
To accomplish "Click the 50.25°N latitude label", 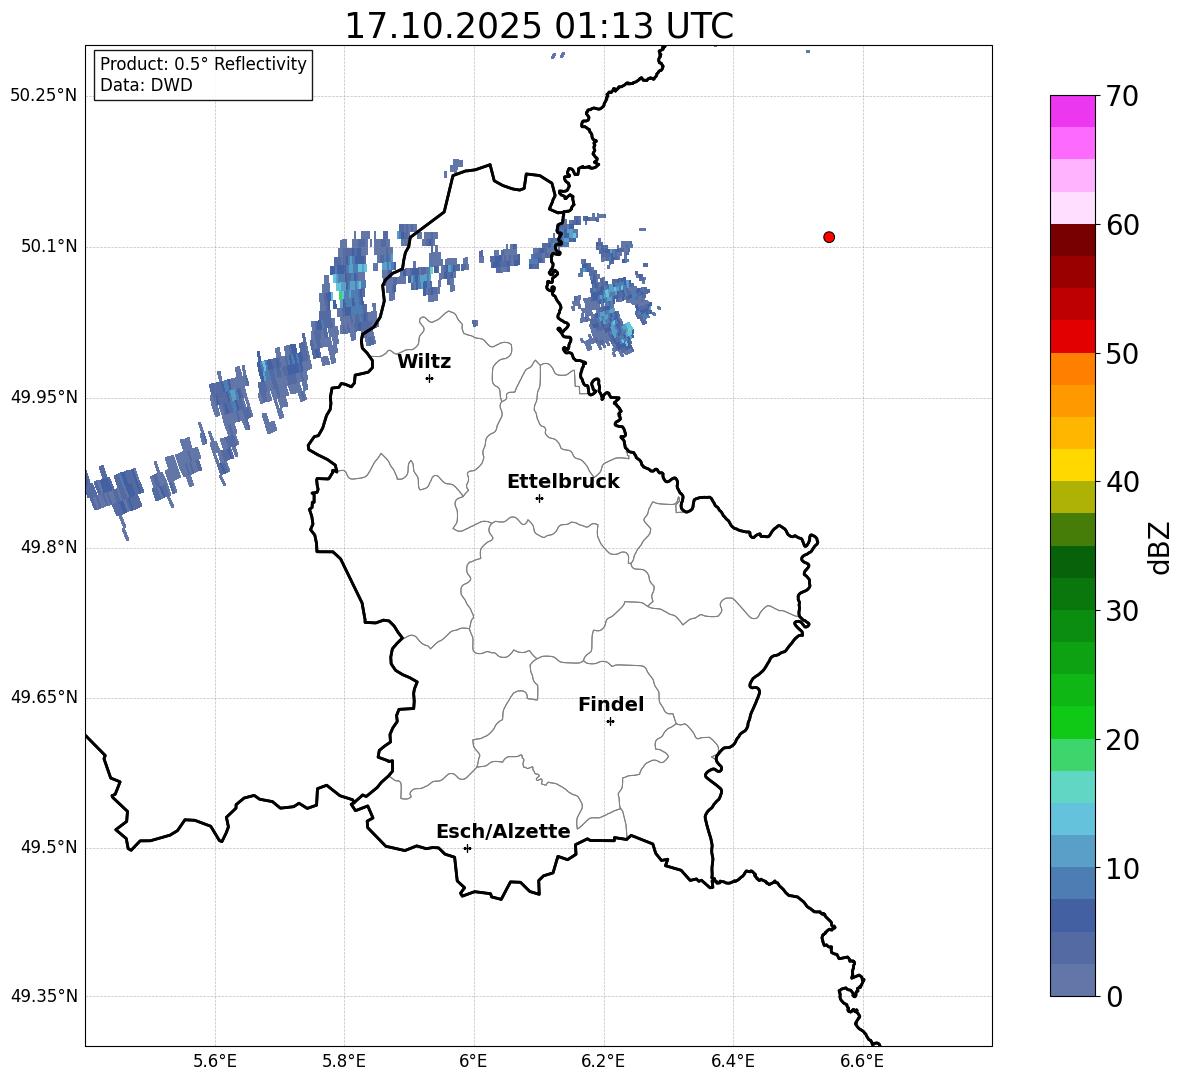I will (44, 96).
